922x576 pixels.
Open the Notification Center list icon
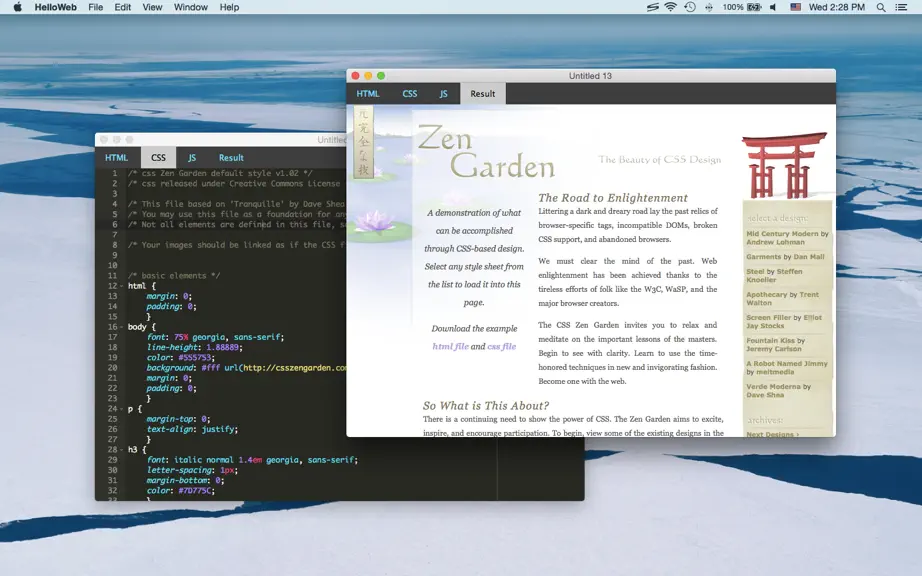pos(901,7)
